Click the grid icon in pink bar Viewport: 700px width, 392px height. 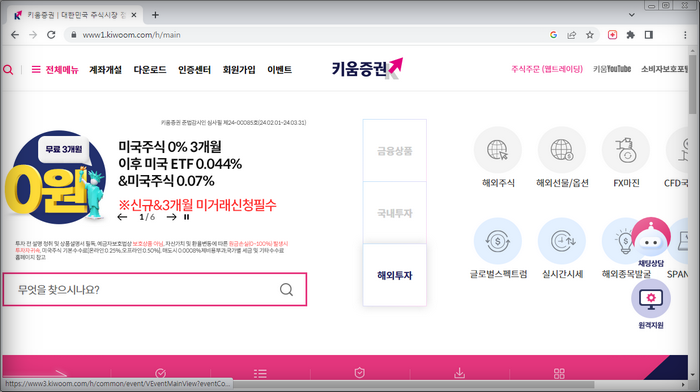[559, 373]
